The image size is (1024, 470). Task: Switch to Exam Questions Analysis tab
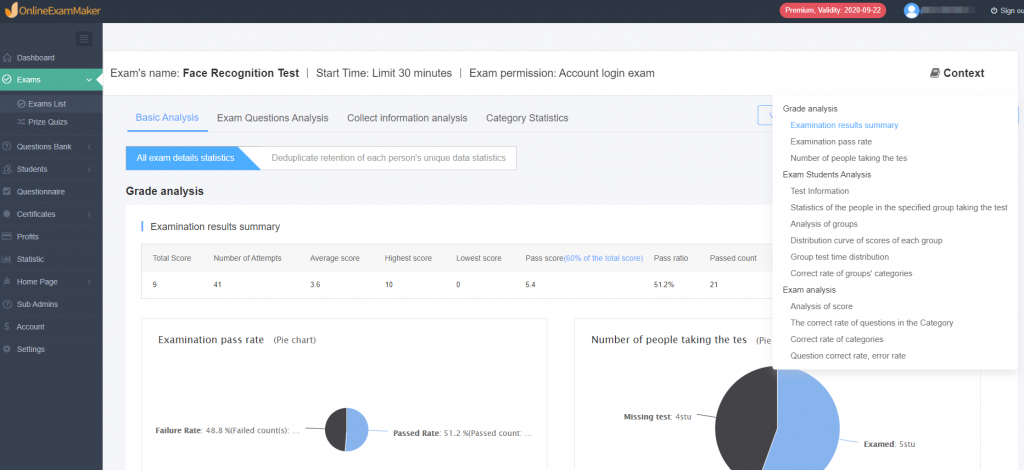coord(272,118)
